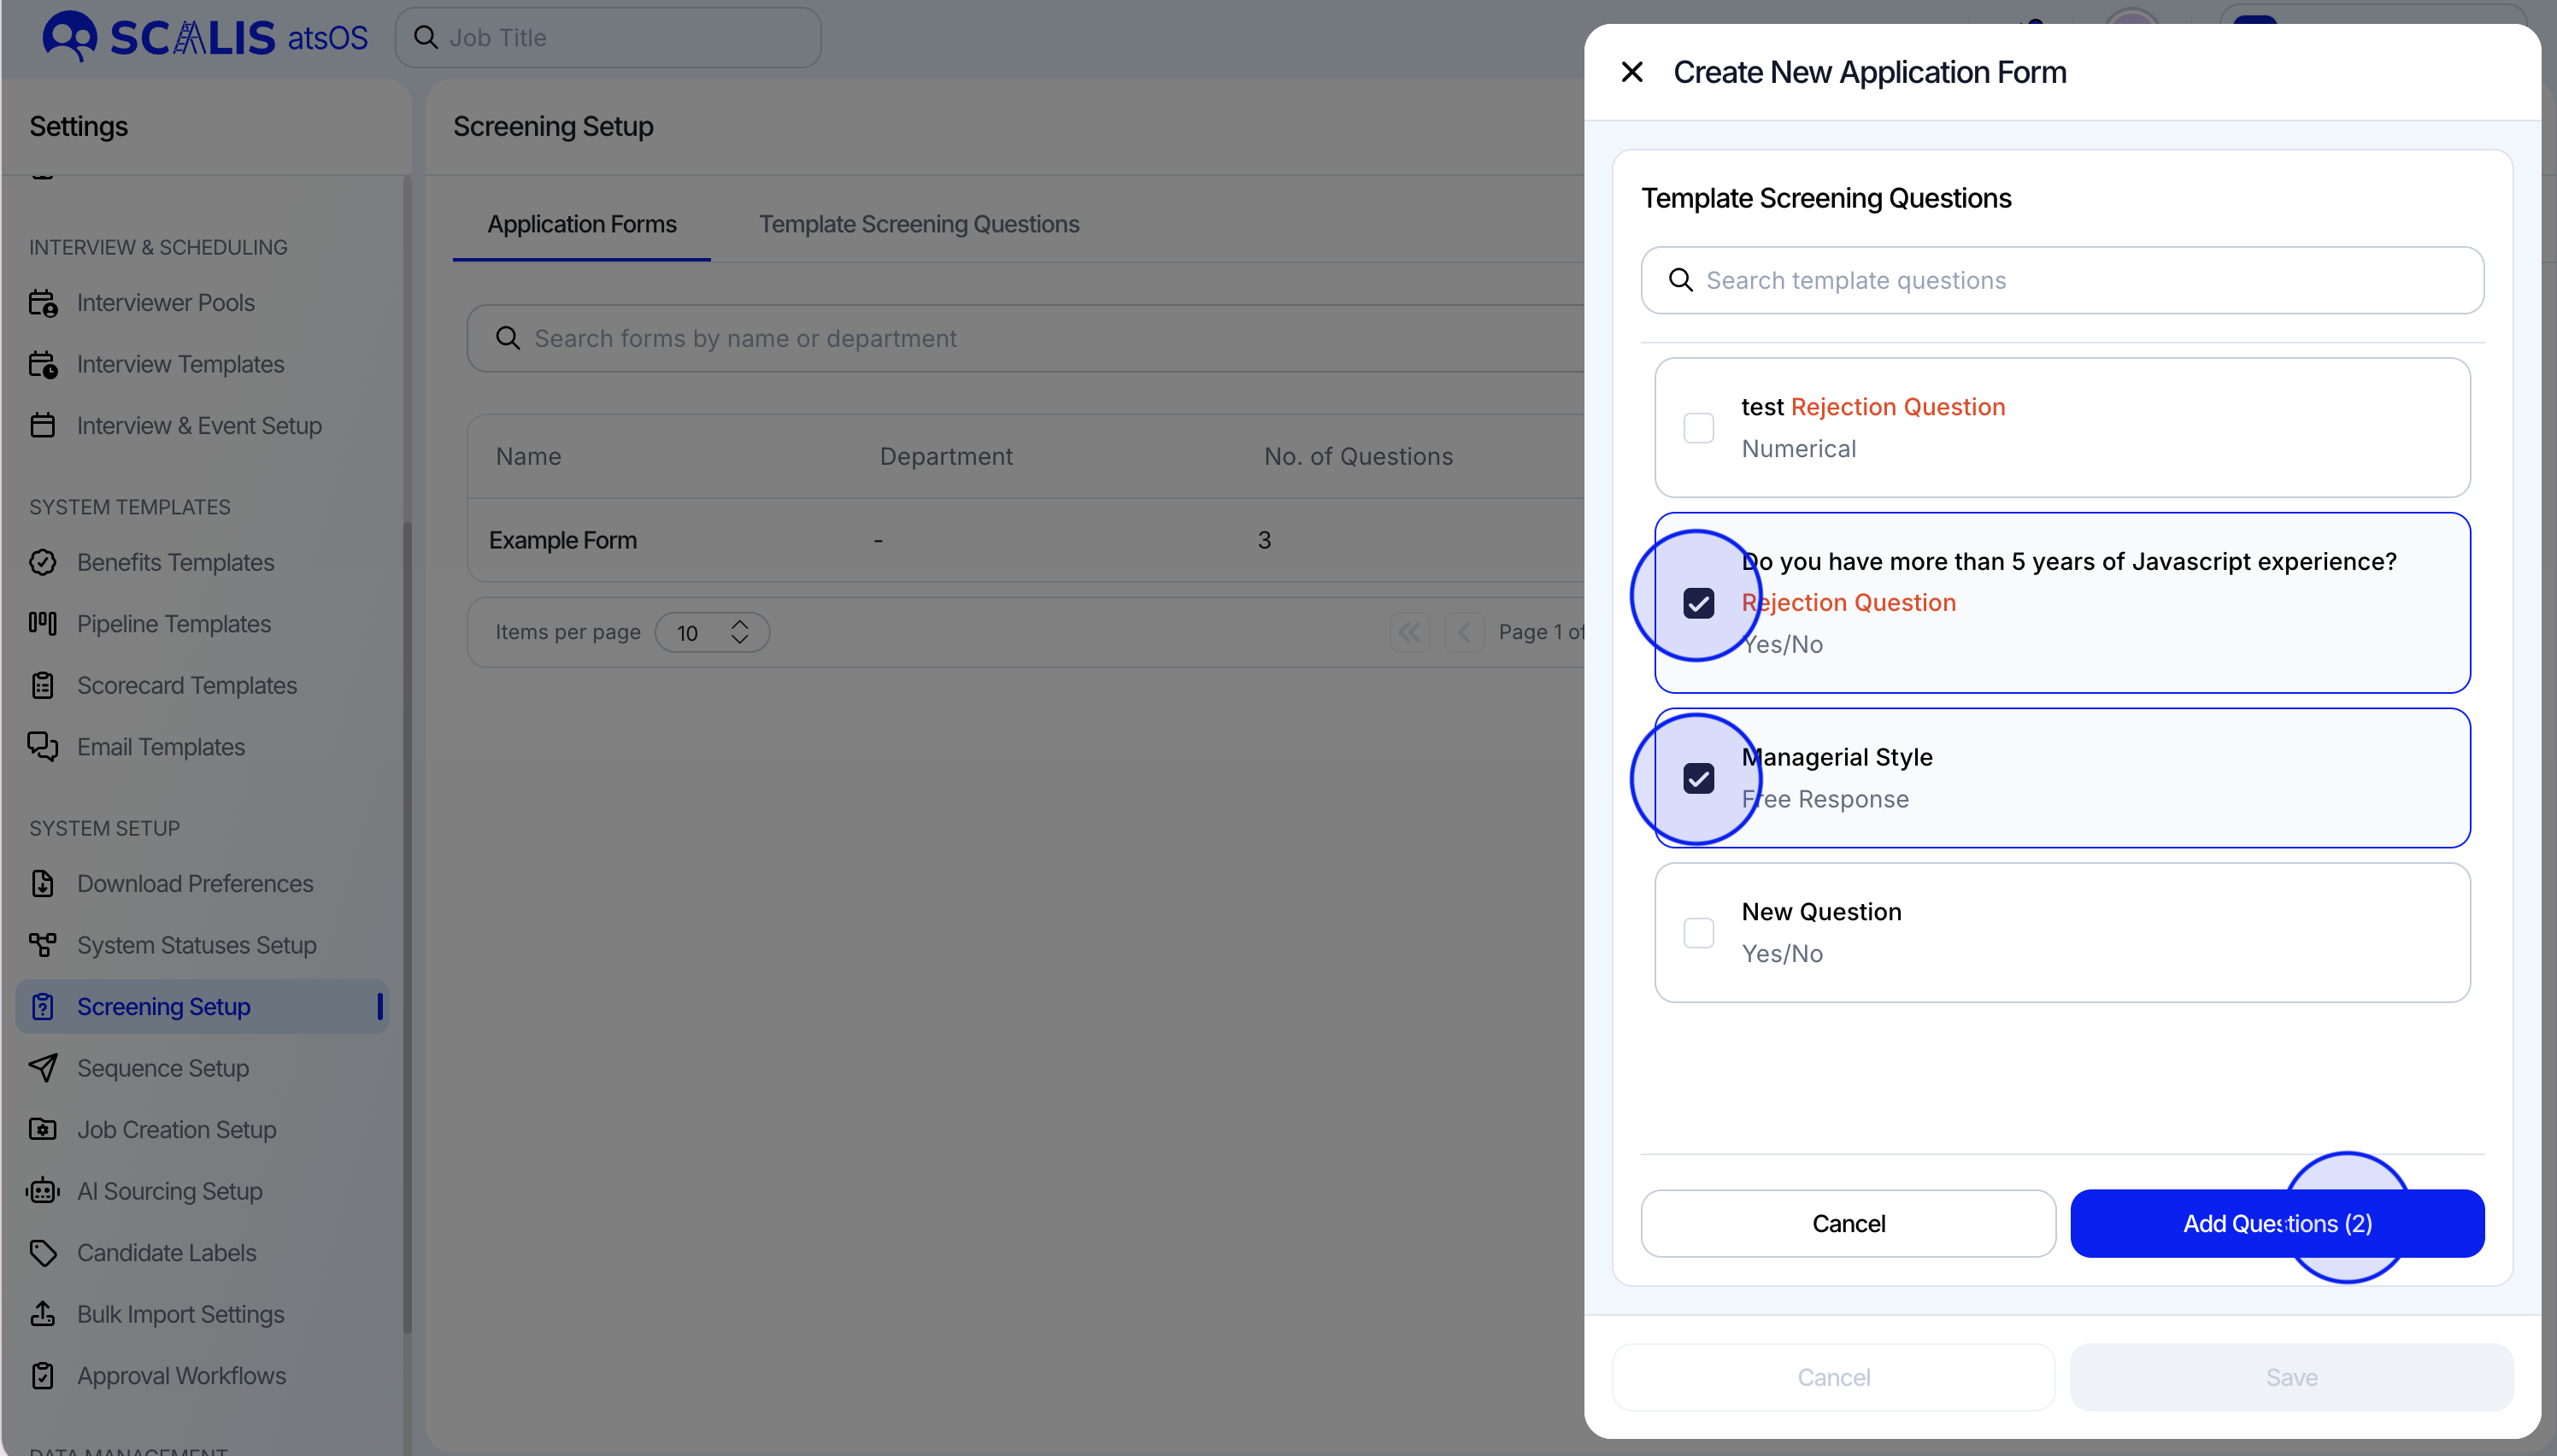
Task: Check the 'test' Rejection Question checkbox
Action: click(x=1698, y=428)
